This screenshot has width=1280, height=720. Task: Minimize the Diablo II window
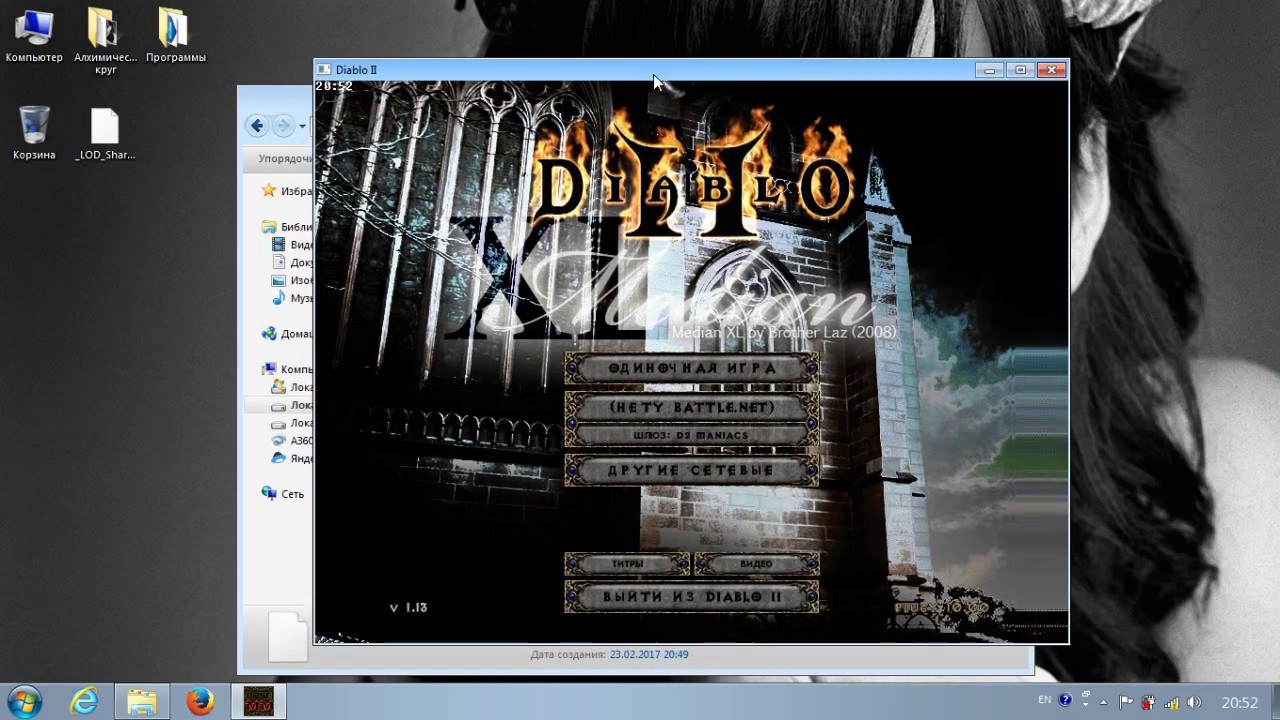point(989,70)
